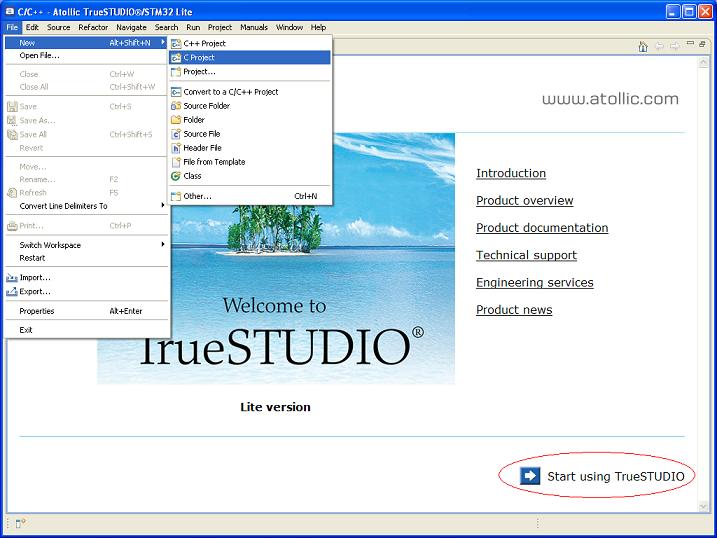The image size is (717, 538).
Task: Select Exit in File menu
Action: [86, 330]
